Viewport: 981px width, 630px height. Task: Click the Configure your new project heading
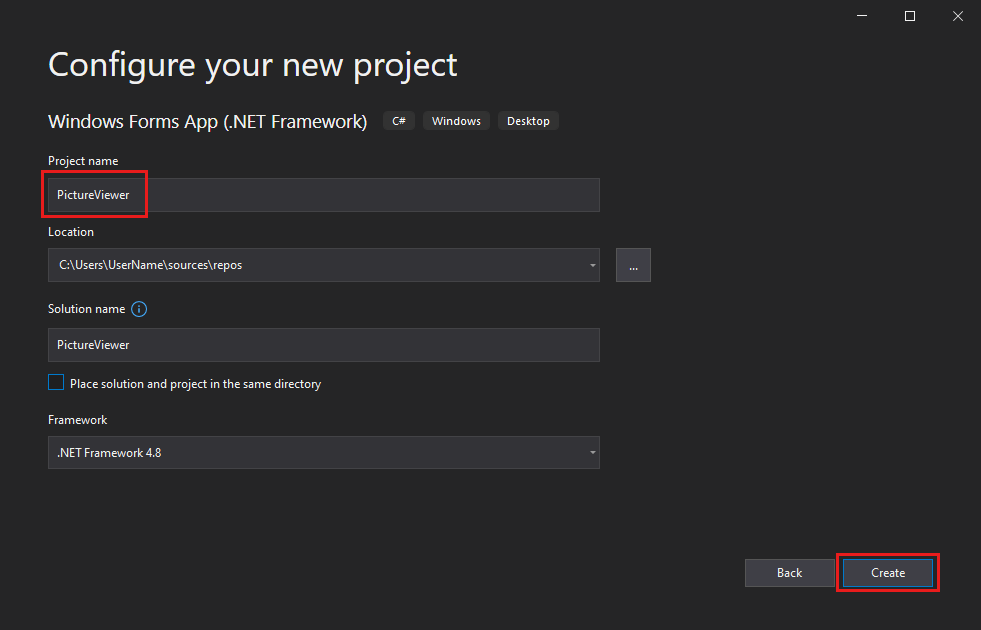252,64
